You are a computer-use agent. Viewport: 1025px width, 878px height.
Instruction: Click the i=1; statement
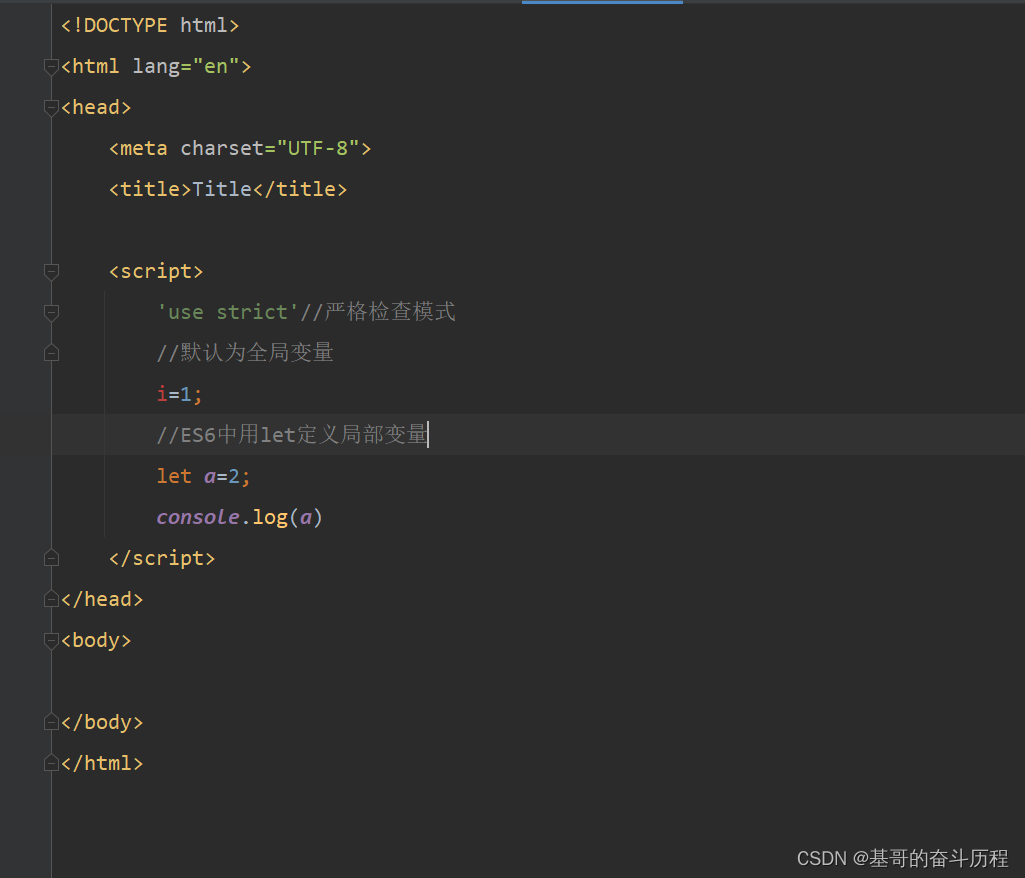[x=180, y=394]
